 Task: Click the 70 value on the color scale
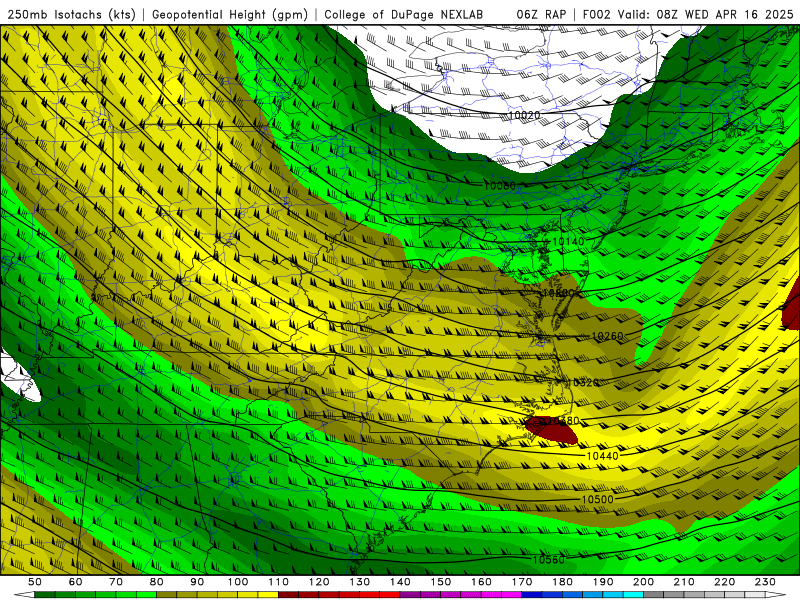[116, 582]
